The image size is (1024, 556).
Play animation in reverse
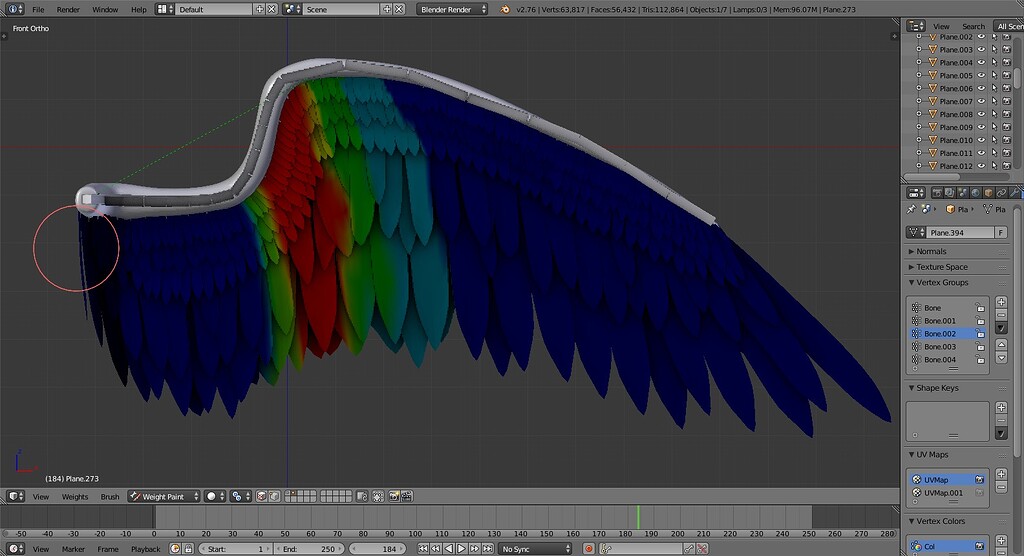point(449,549)
